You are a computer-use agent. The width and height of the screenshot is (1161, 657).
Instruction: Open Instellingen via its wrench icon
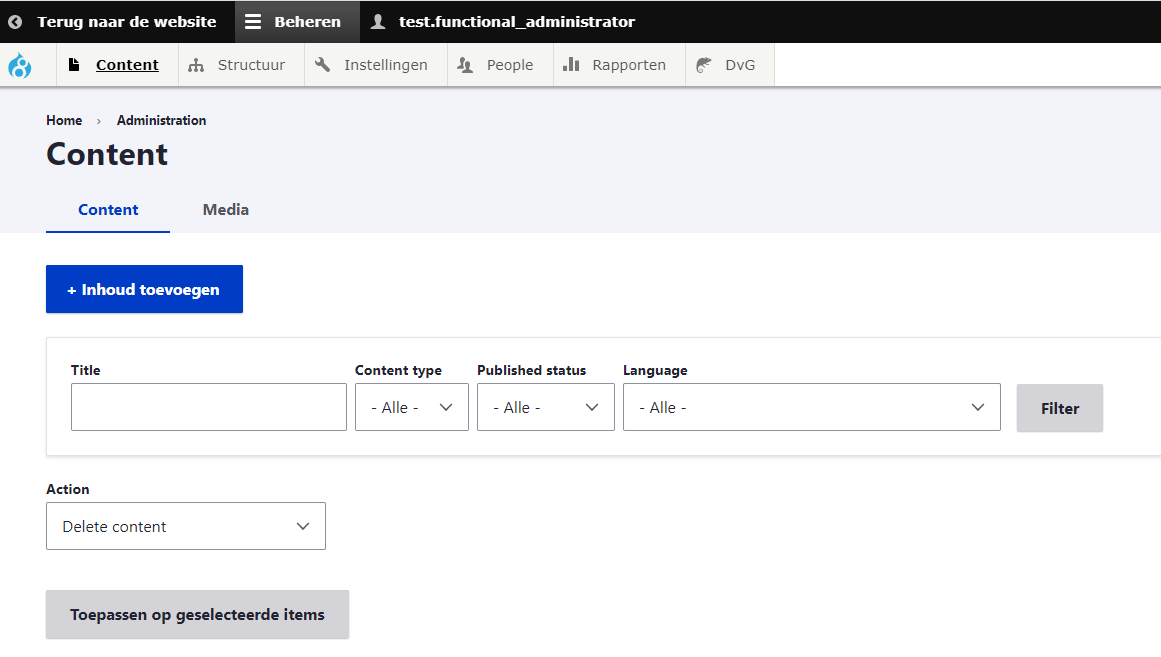(322, 65)
